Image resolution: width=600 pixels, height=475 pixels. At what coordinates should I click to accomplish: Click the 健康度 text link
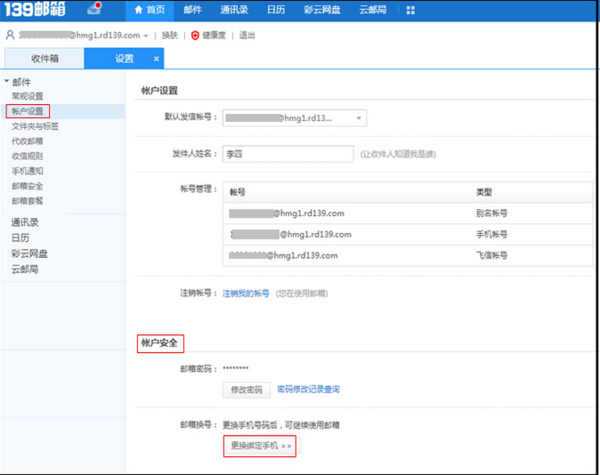pos(214,35)
